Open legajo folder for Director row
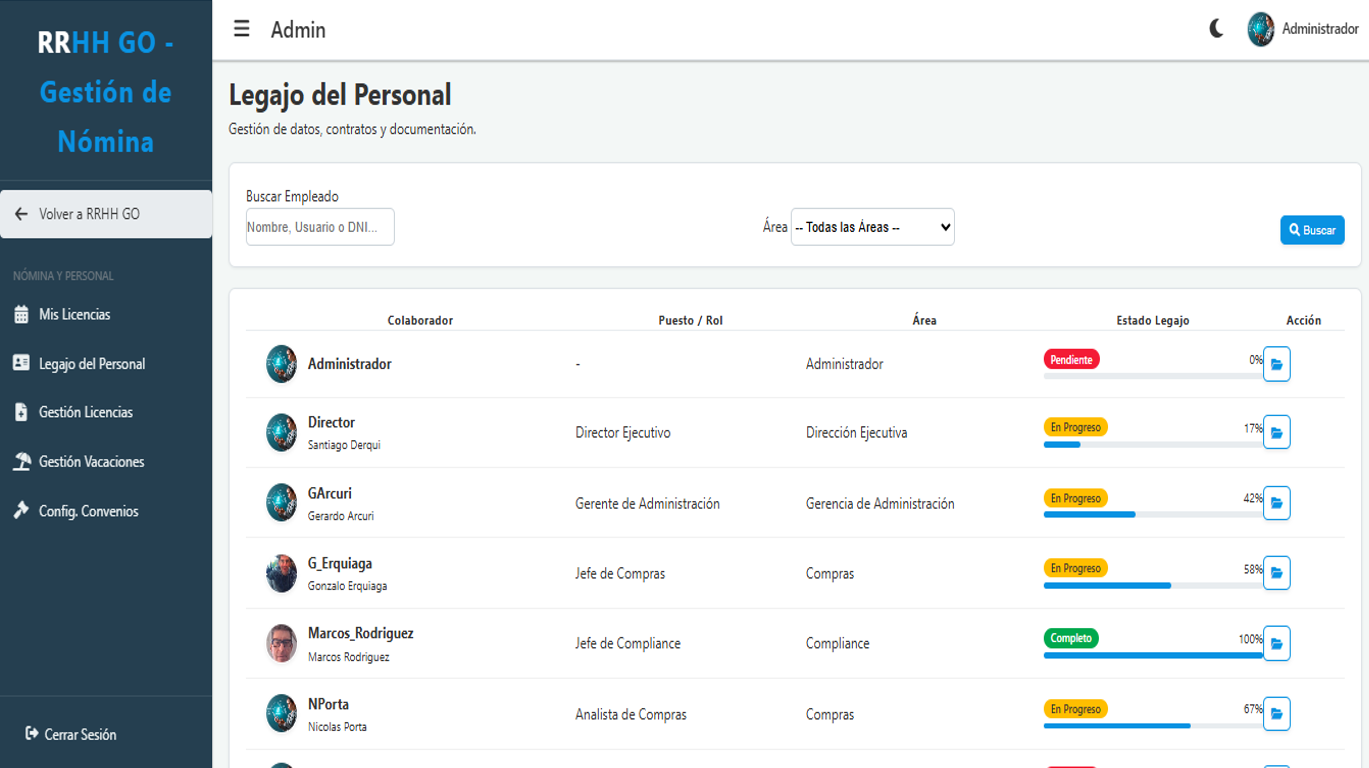The width and height of the screenshot is (1369, 768). point(1276,432)
